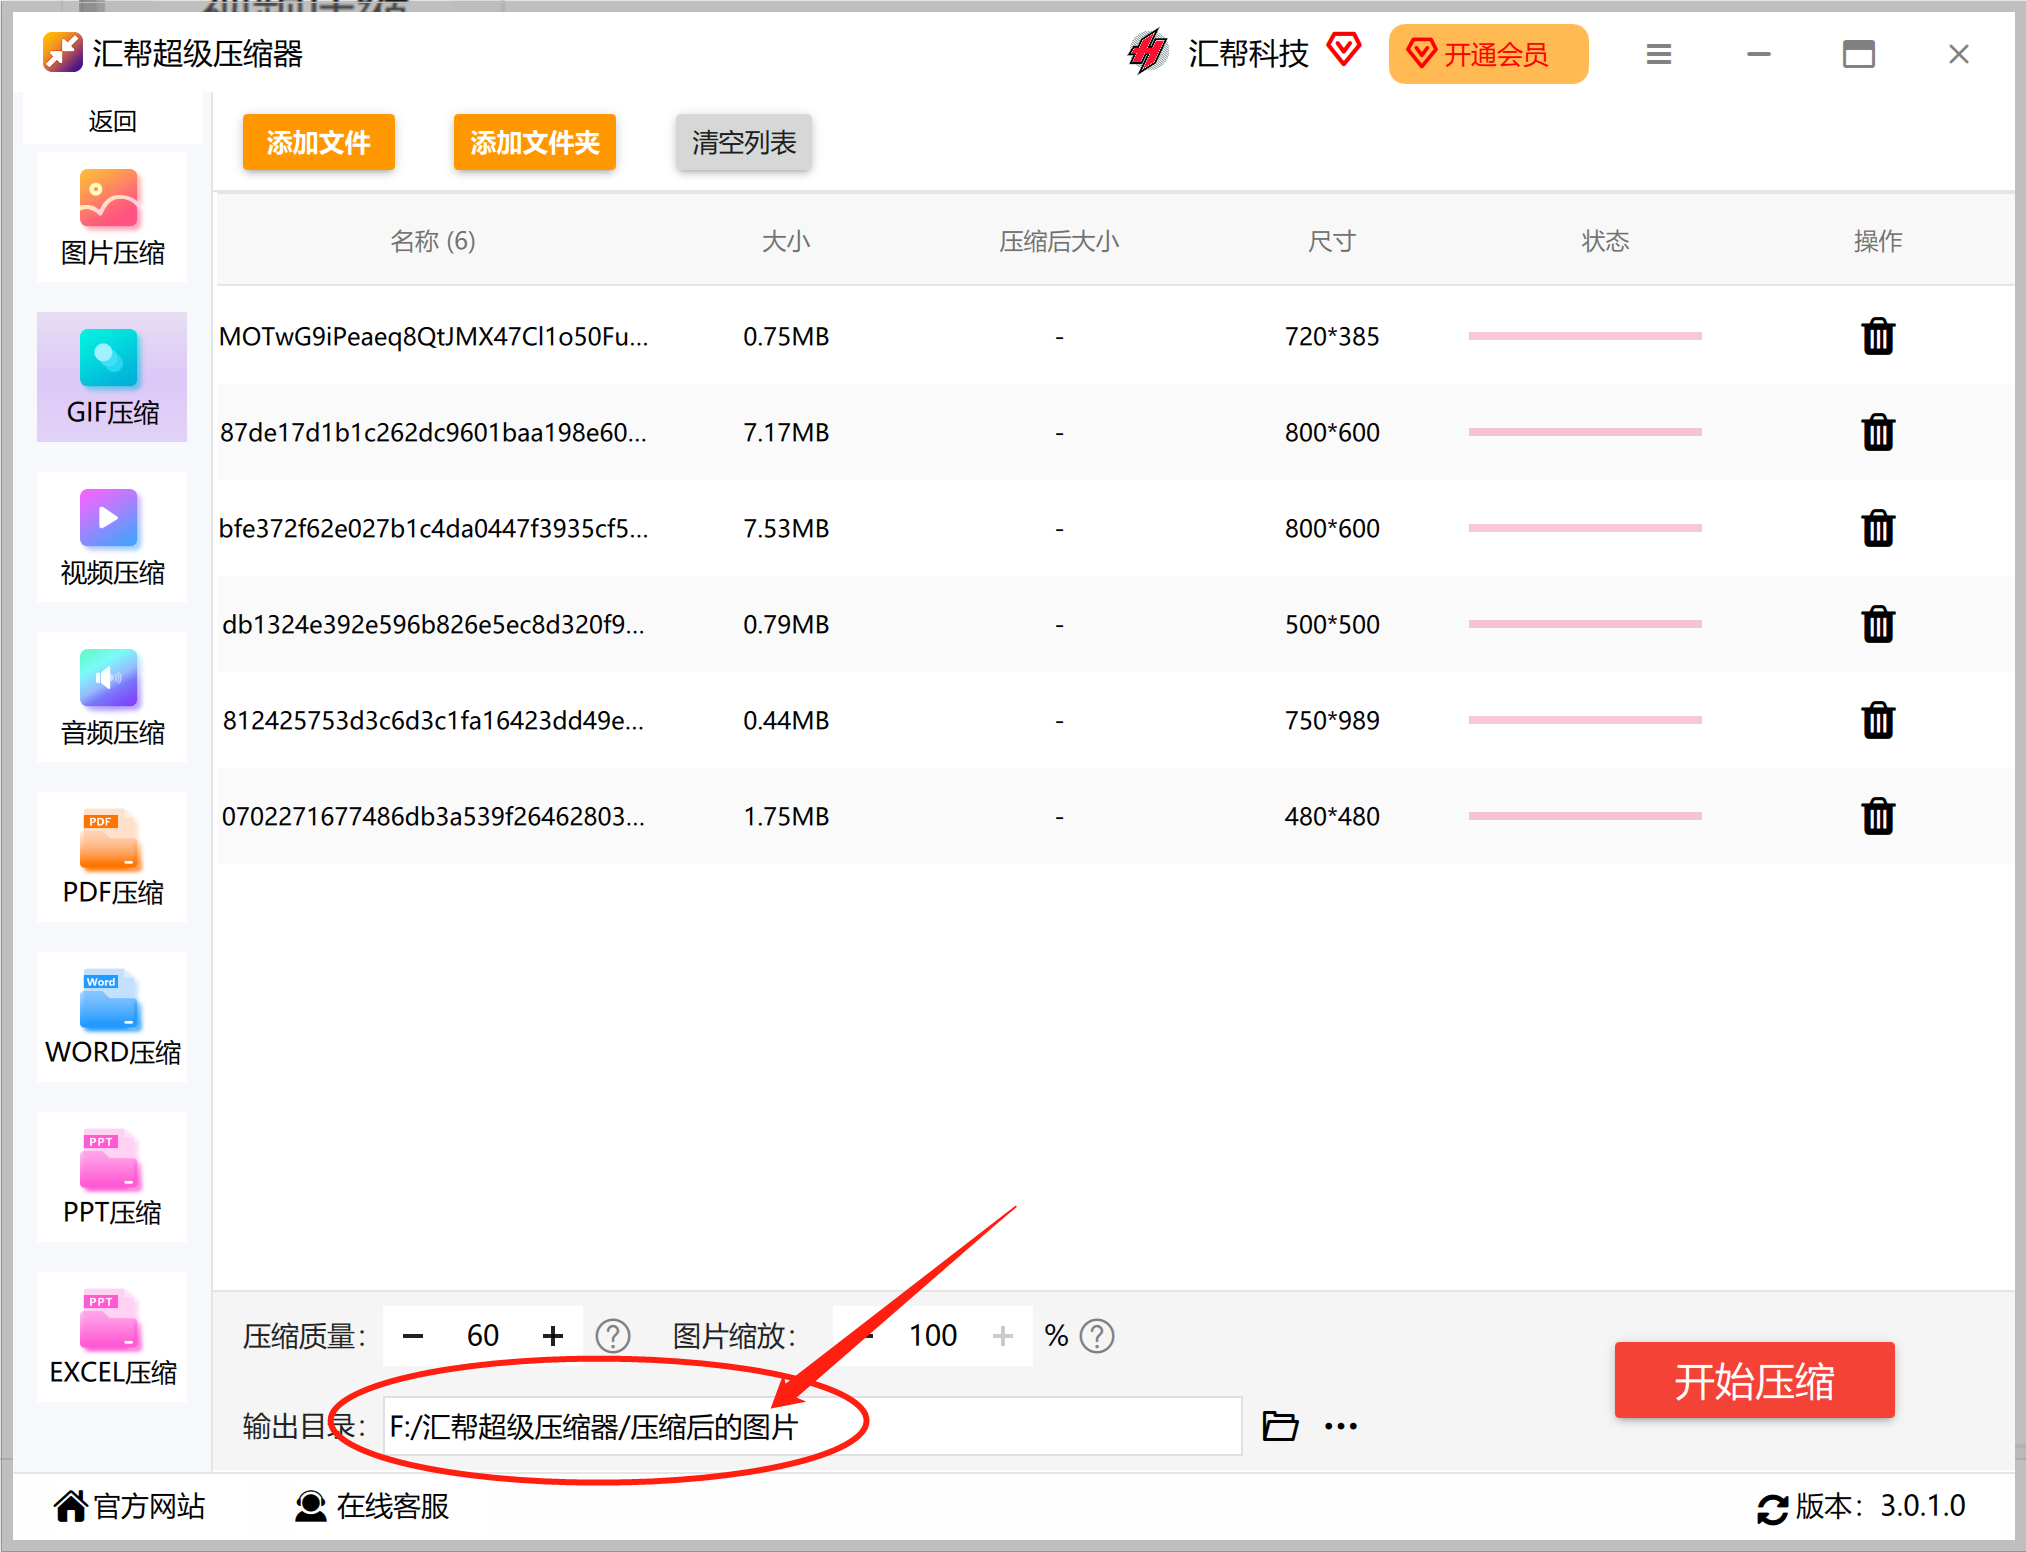Open the 音频压缩 audio compression tool
Image resolution: width=2026 pixels, height=1552 pixels.
pos(112,697)
